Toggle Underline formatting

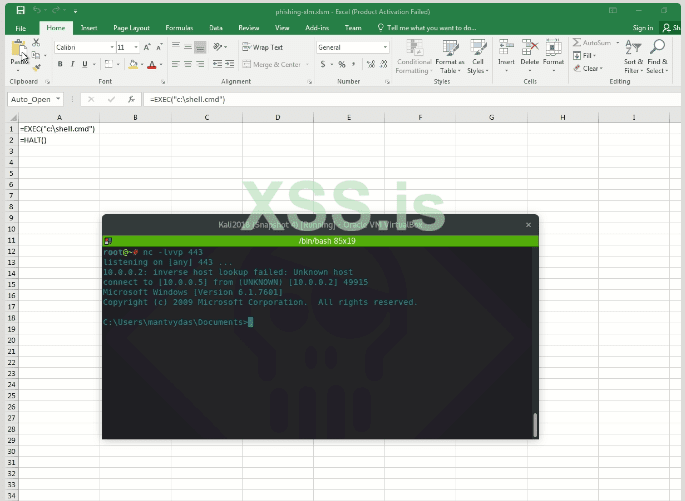point(85,64)
